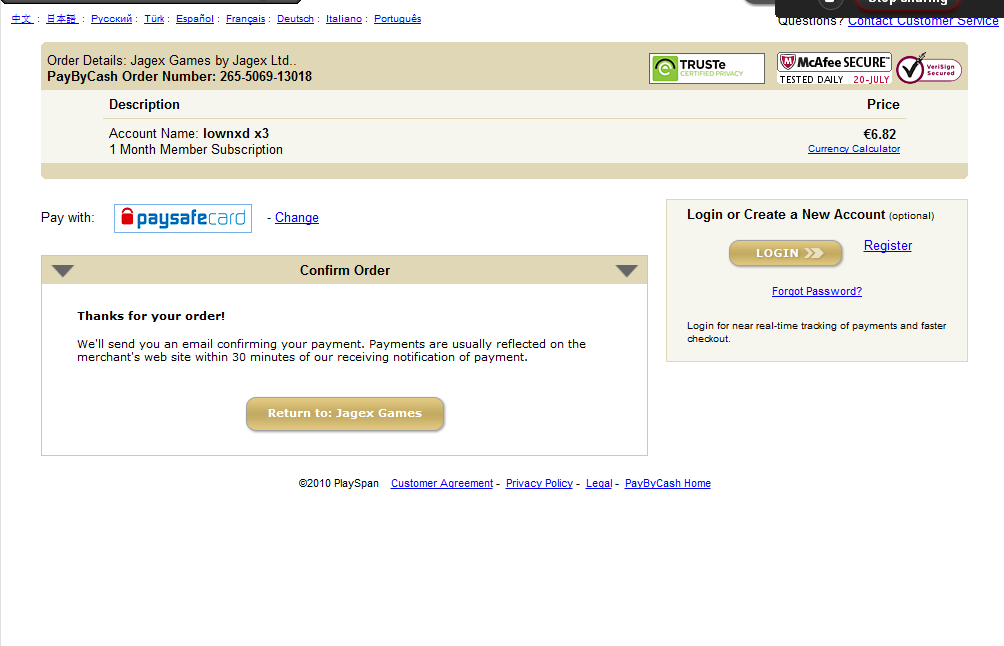The height and width of the screenshot is (646, 1004).
Task: Switch language to Italiano
Action: pos(344,19)
